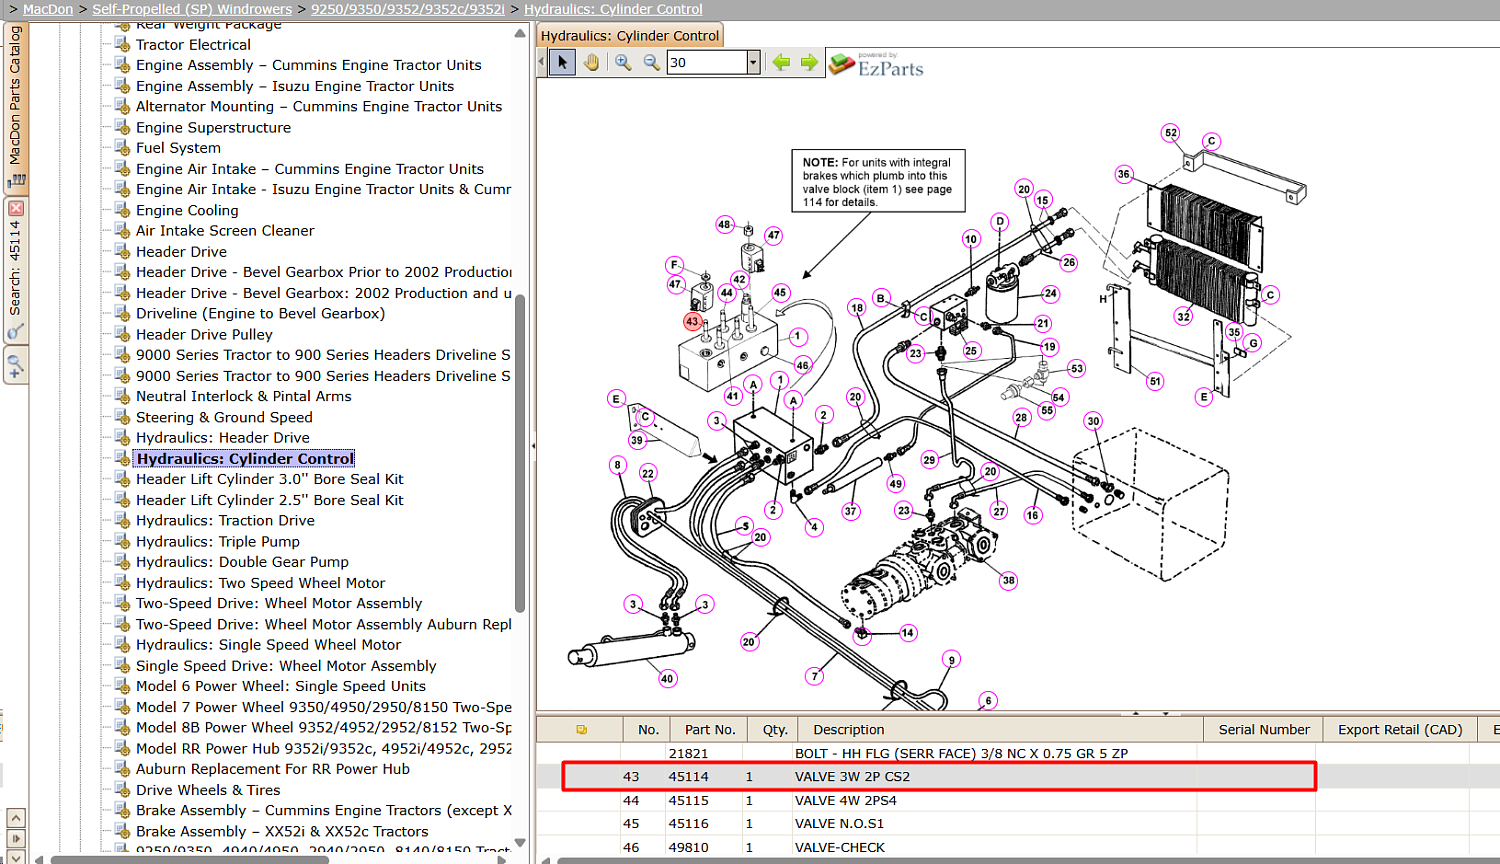
Task: Open the EzParts logo link
Action: 877,65
